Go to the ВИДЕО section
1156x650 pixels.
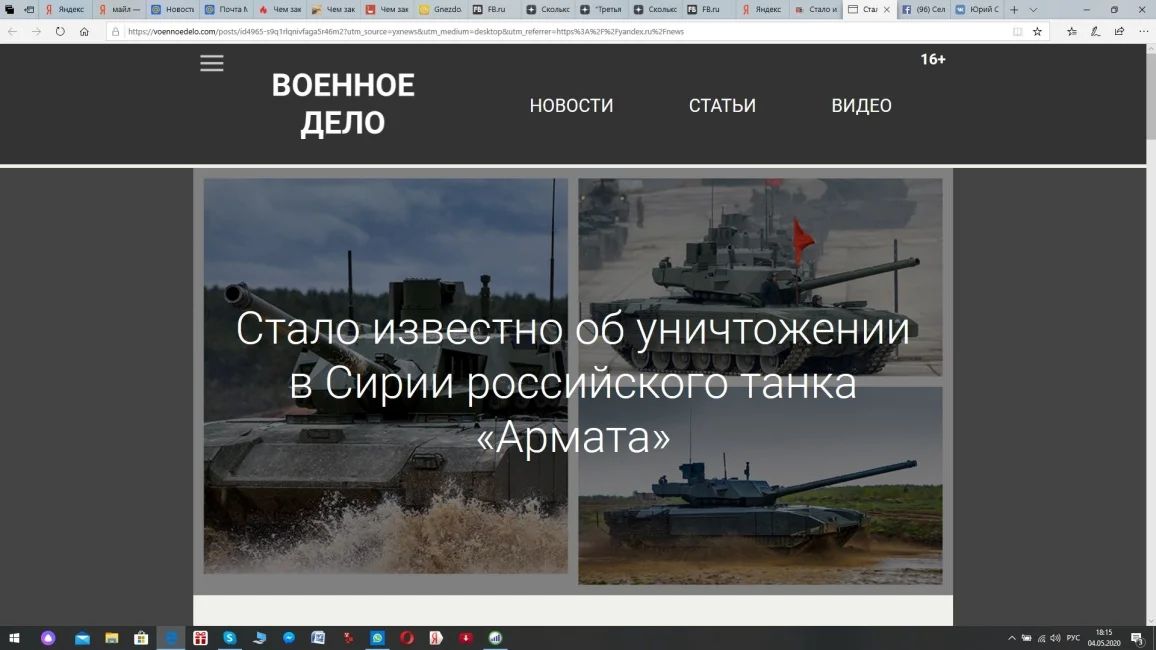point(861,106)
